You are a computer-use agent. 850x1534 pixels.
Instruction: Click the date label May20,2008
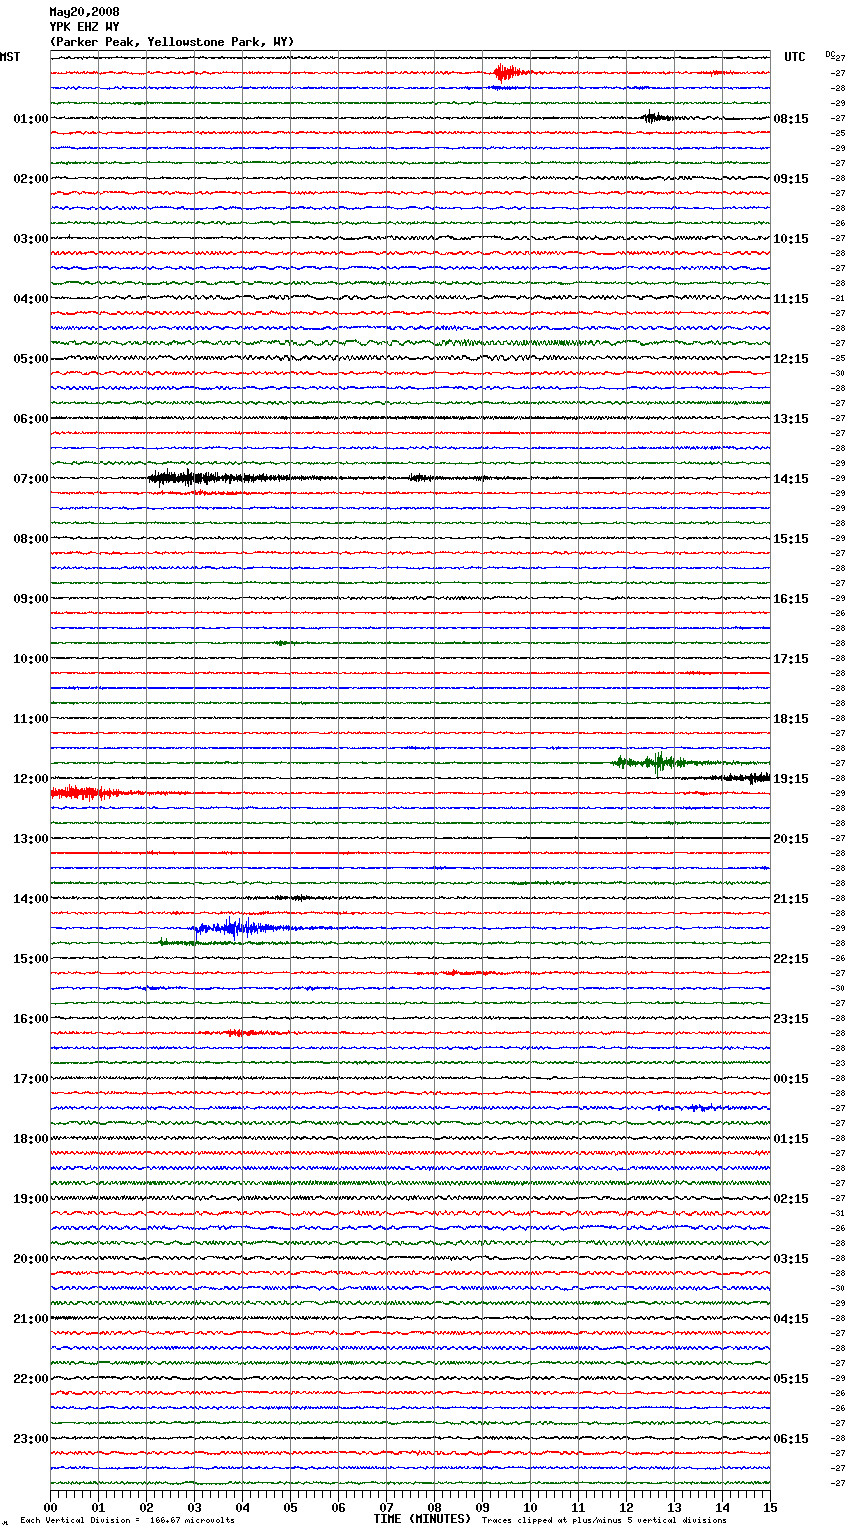tap(84, 12)
